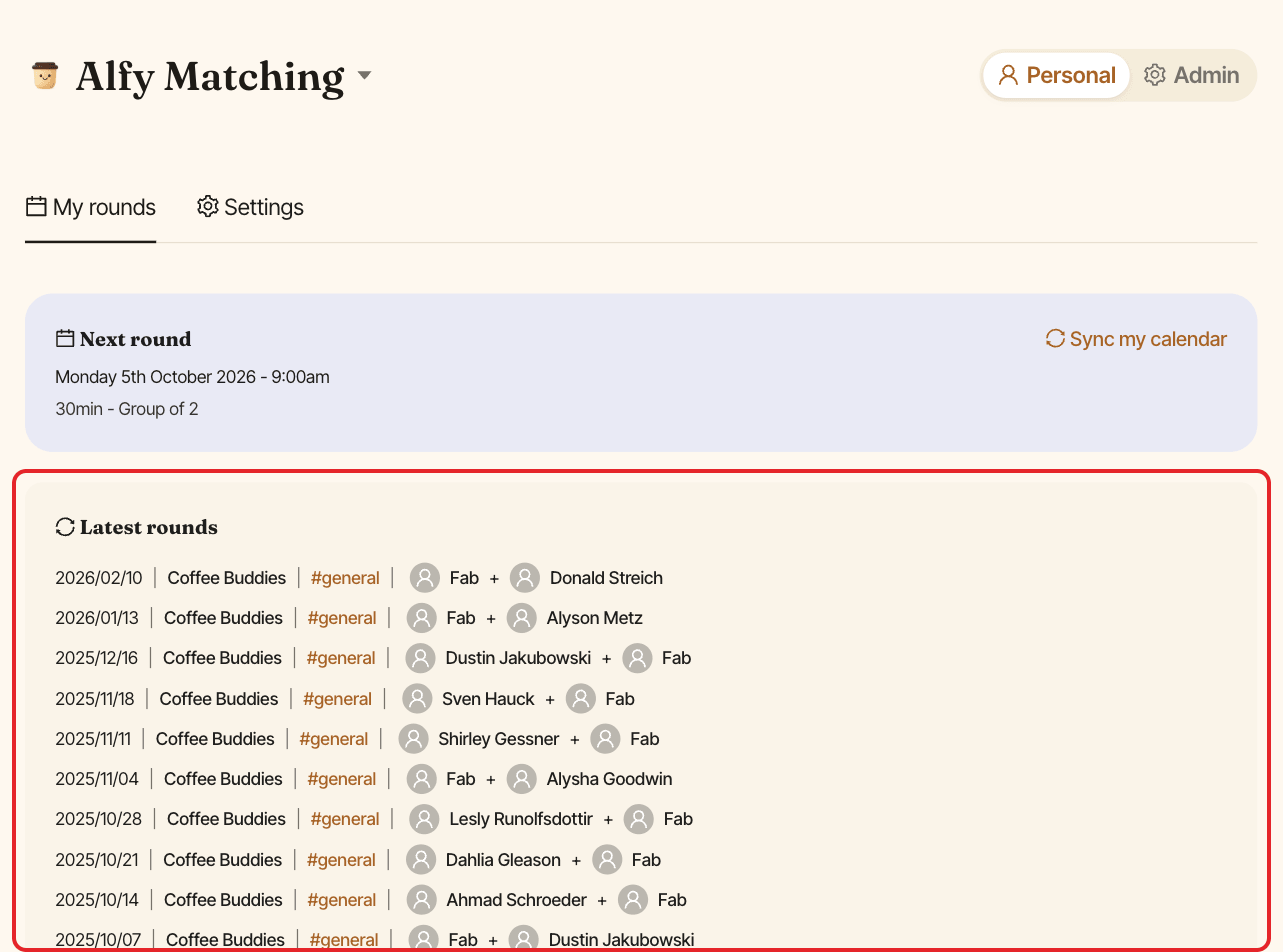Image resolution: width=1283 pixels, height=952 pixels.
Task: Click the calendar icon beside Next round heading
Action: (65, 339)
